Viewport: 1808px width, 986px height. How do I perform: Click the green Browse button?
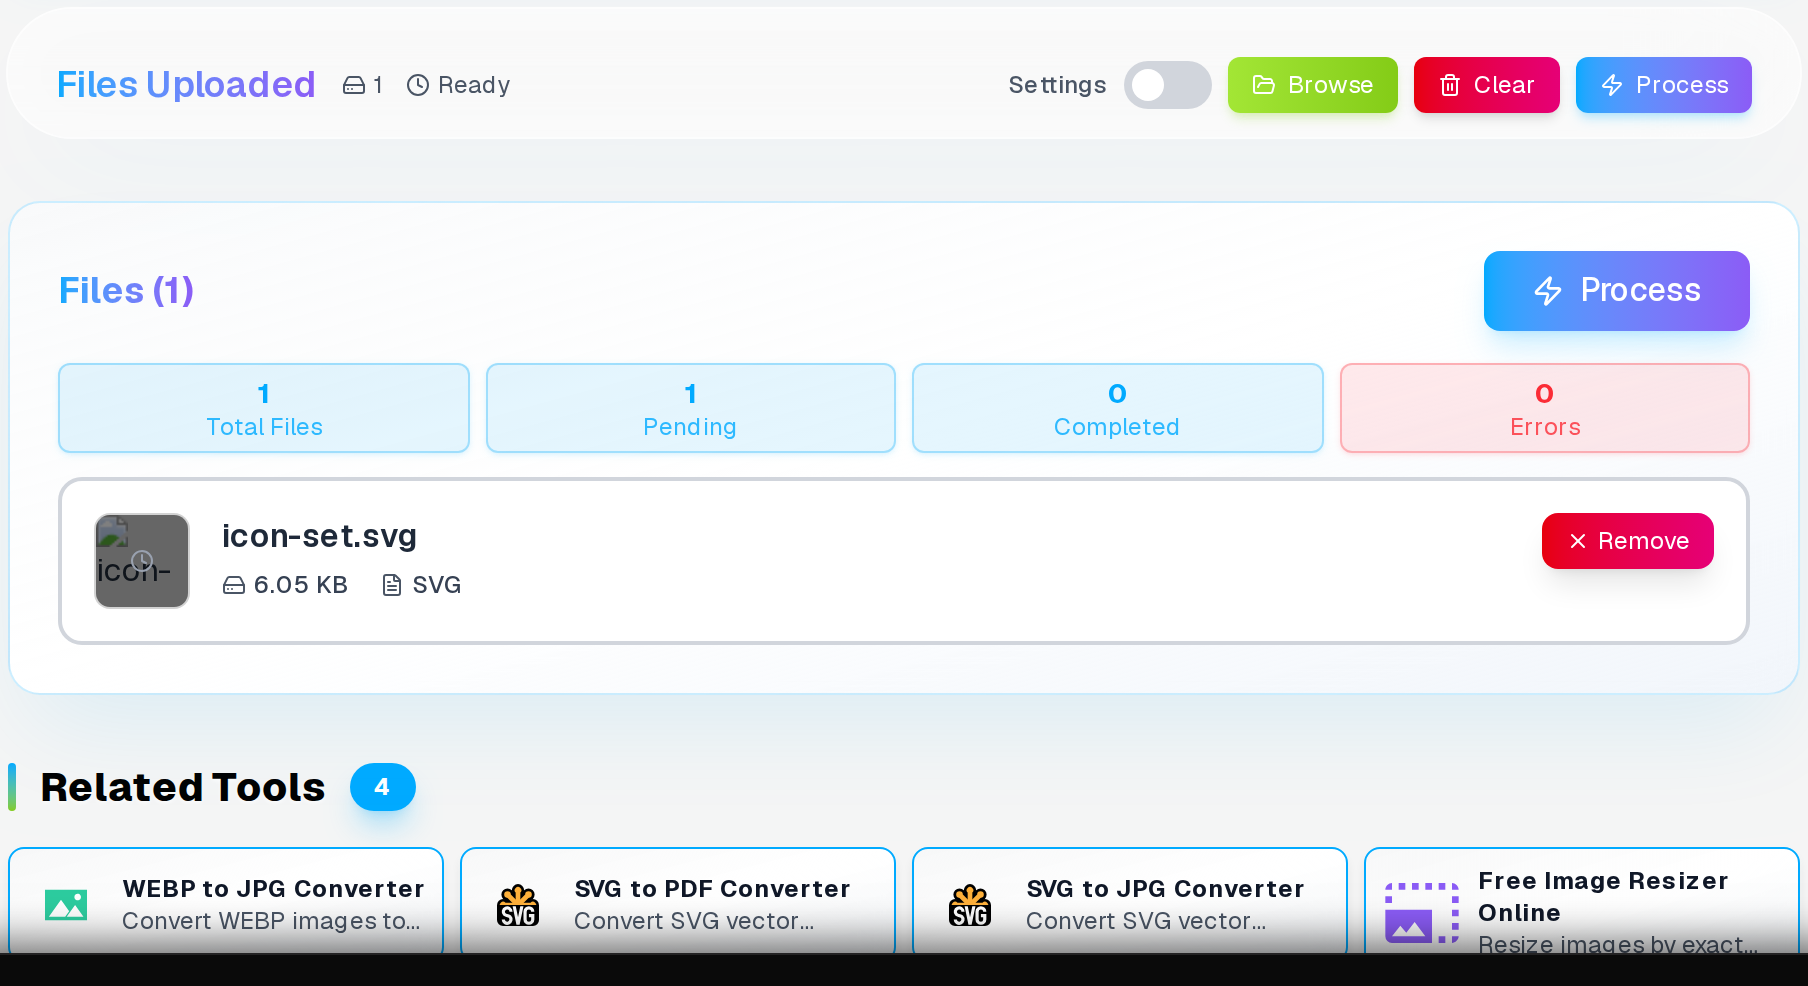point(1312,85)
